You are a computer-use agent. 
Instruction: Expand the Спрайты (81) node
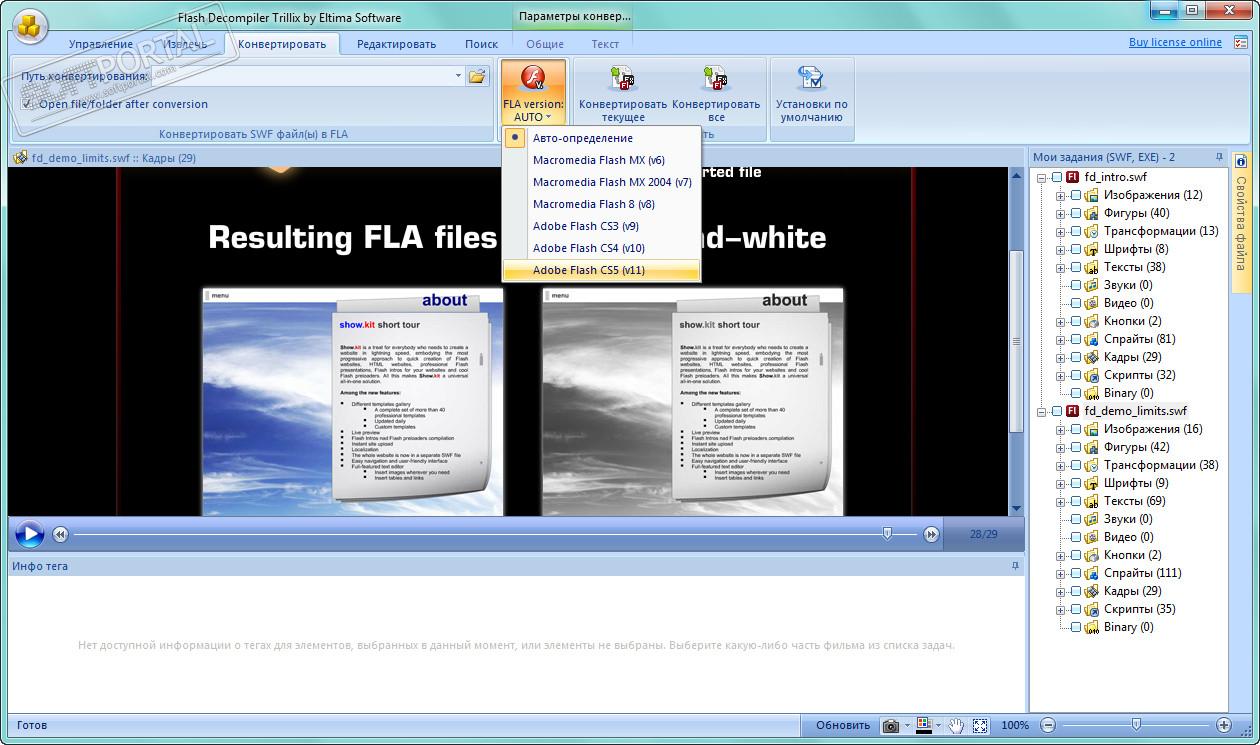(1061, 339)
